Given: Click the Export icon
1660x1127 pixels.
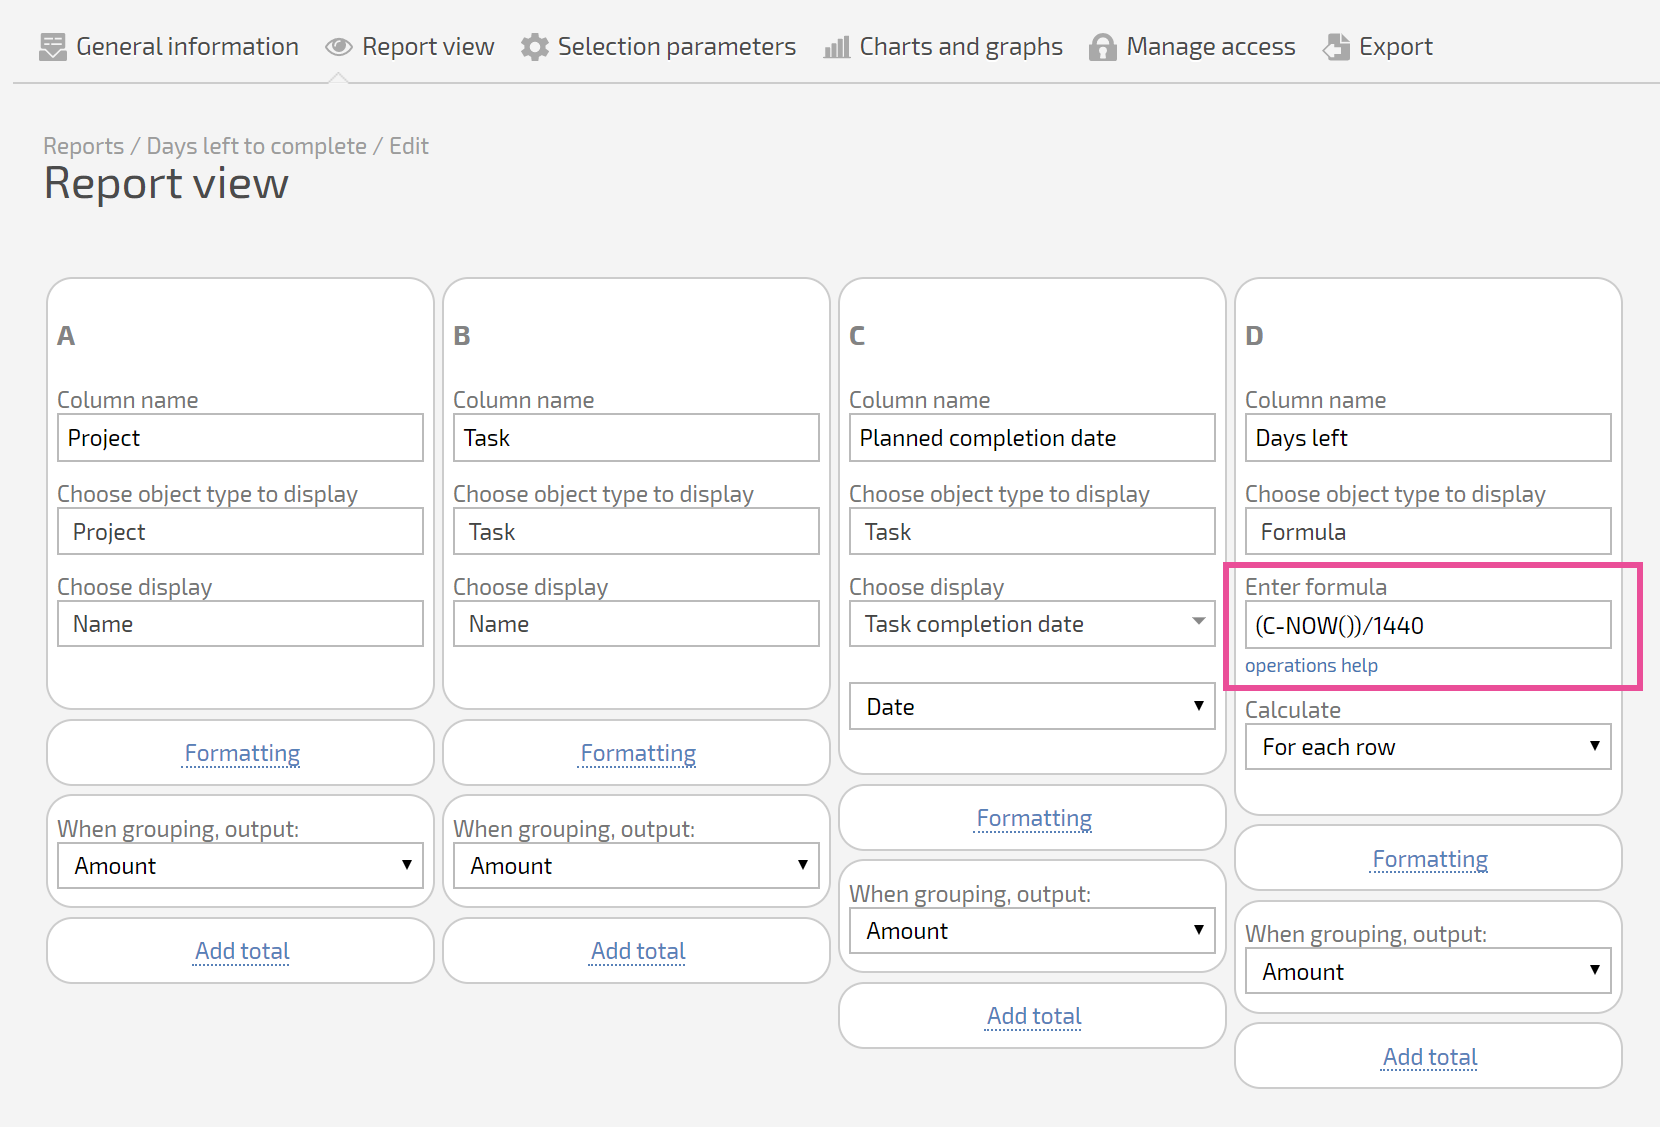Looking at the screenshot, I should (x=1336, y=47).
